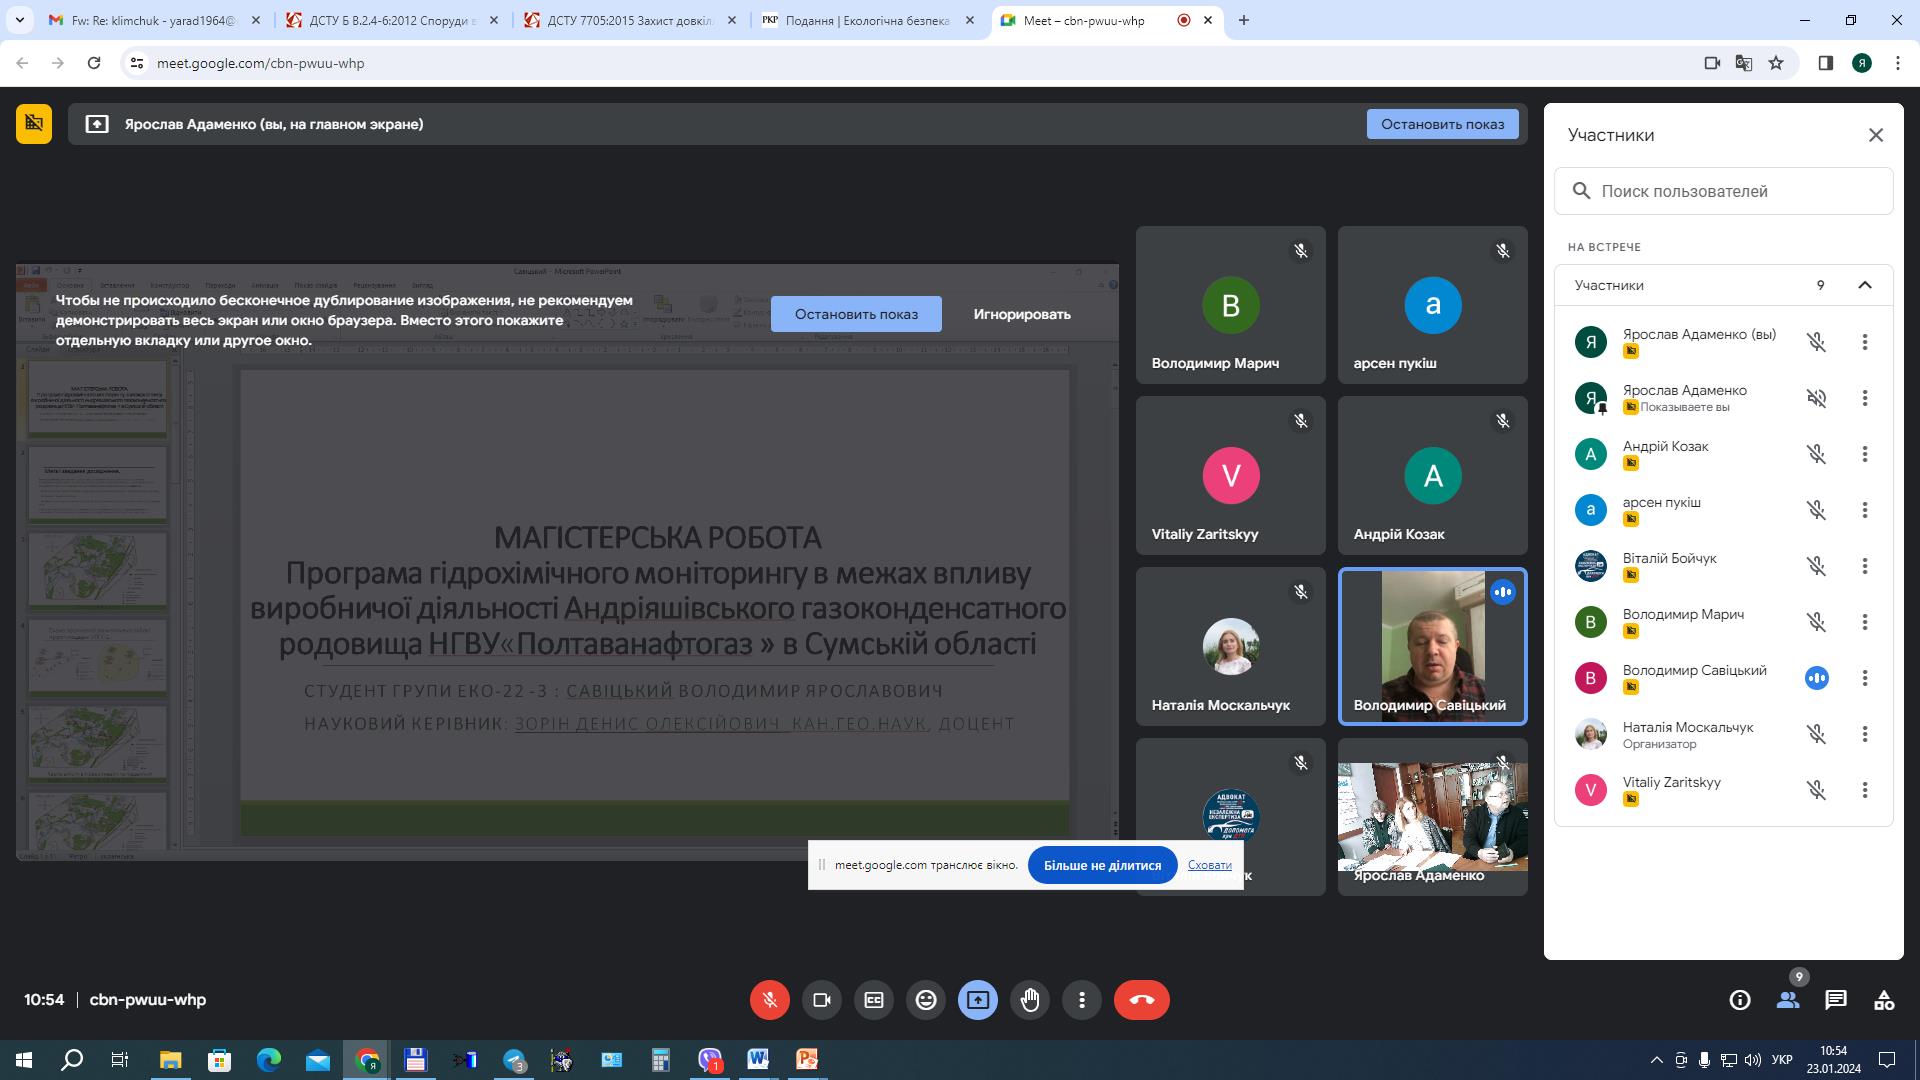Turn on the camera
Image resolution: width=1920 pixels, height=1080 pixels.
click(x=821, y=999)
